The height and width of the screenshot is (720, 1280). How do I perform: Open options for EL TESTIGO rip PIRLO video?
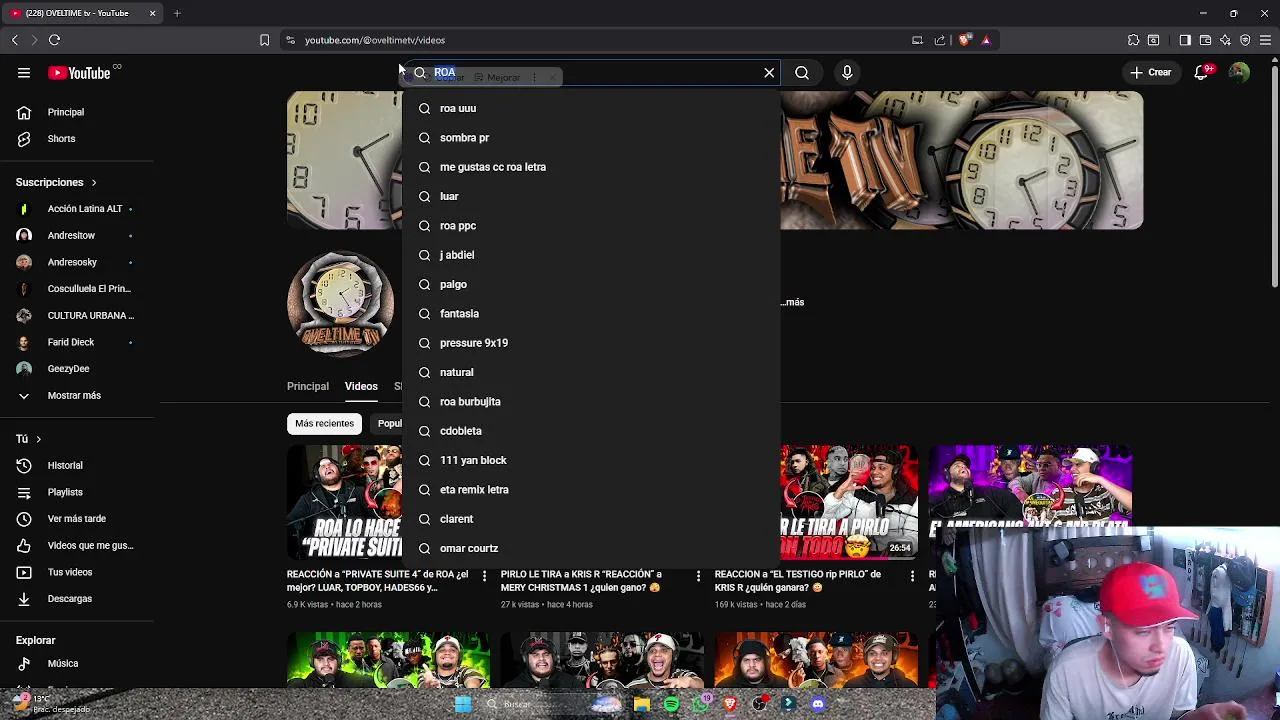(912, 576)
